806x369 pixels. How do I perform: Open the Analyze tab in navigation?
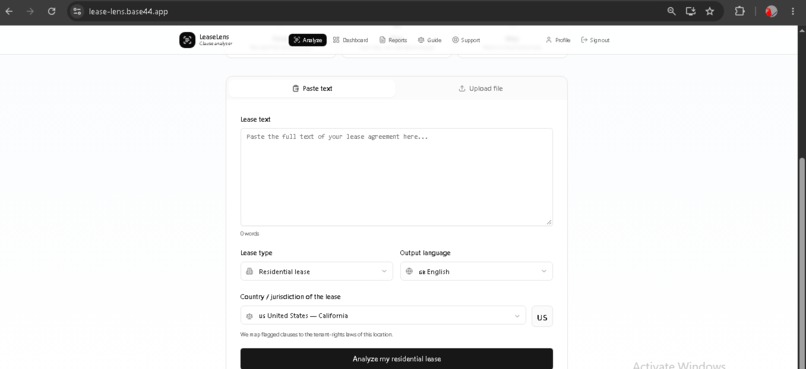307,40
